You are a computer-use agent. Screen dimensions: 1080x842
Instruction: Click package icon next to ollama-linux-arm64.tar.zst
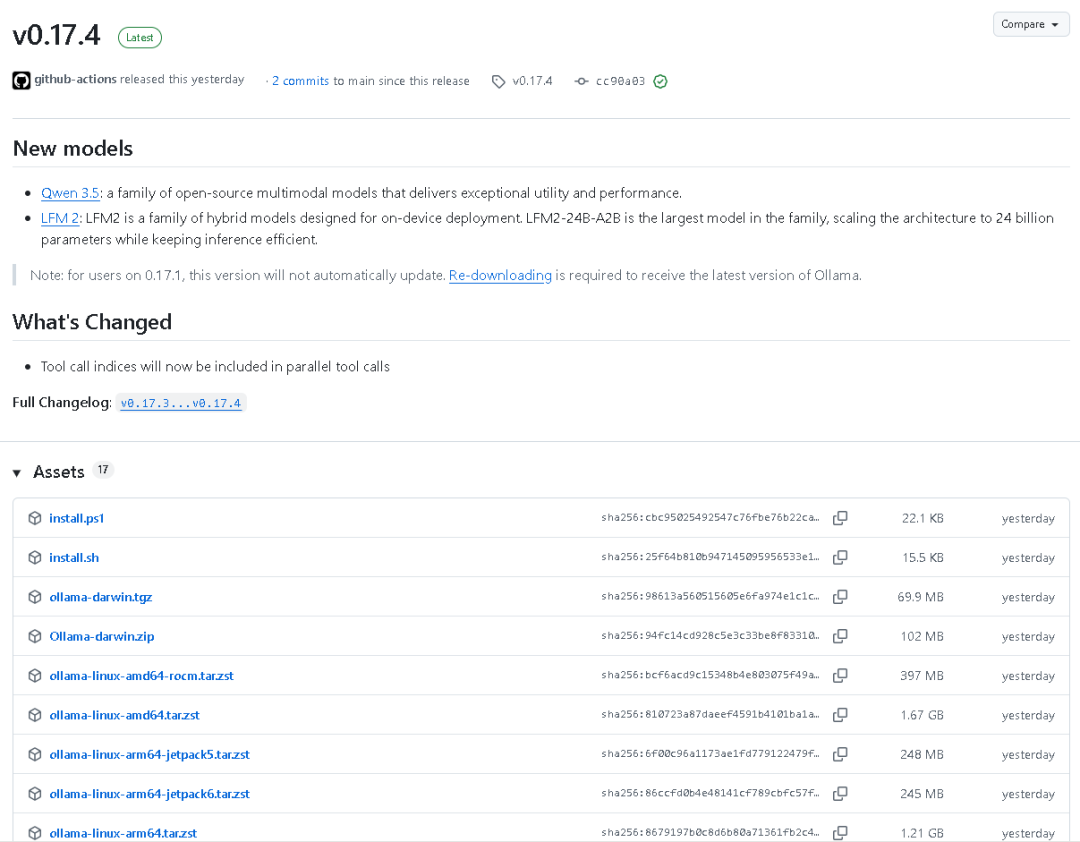34,833
